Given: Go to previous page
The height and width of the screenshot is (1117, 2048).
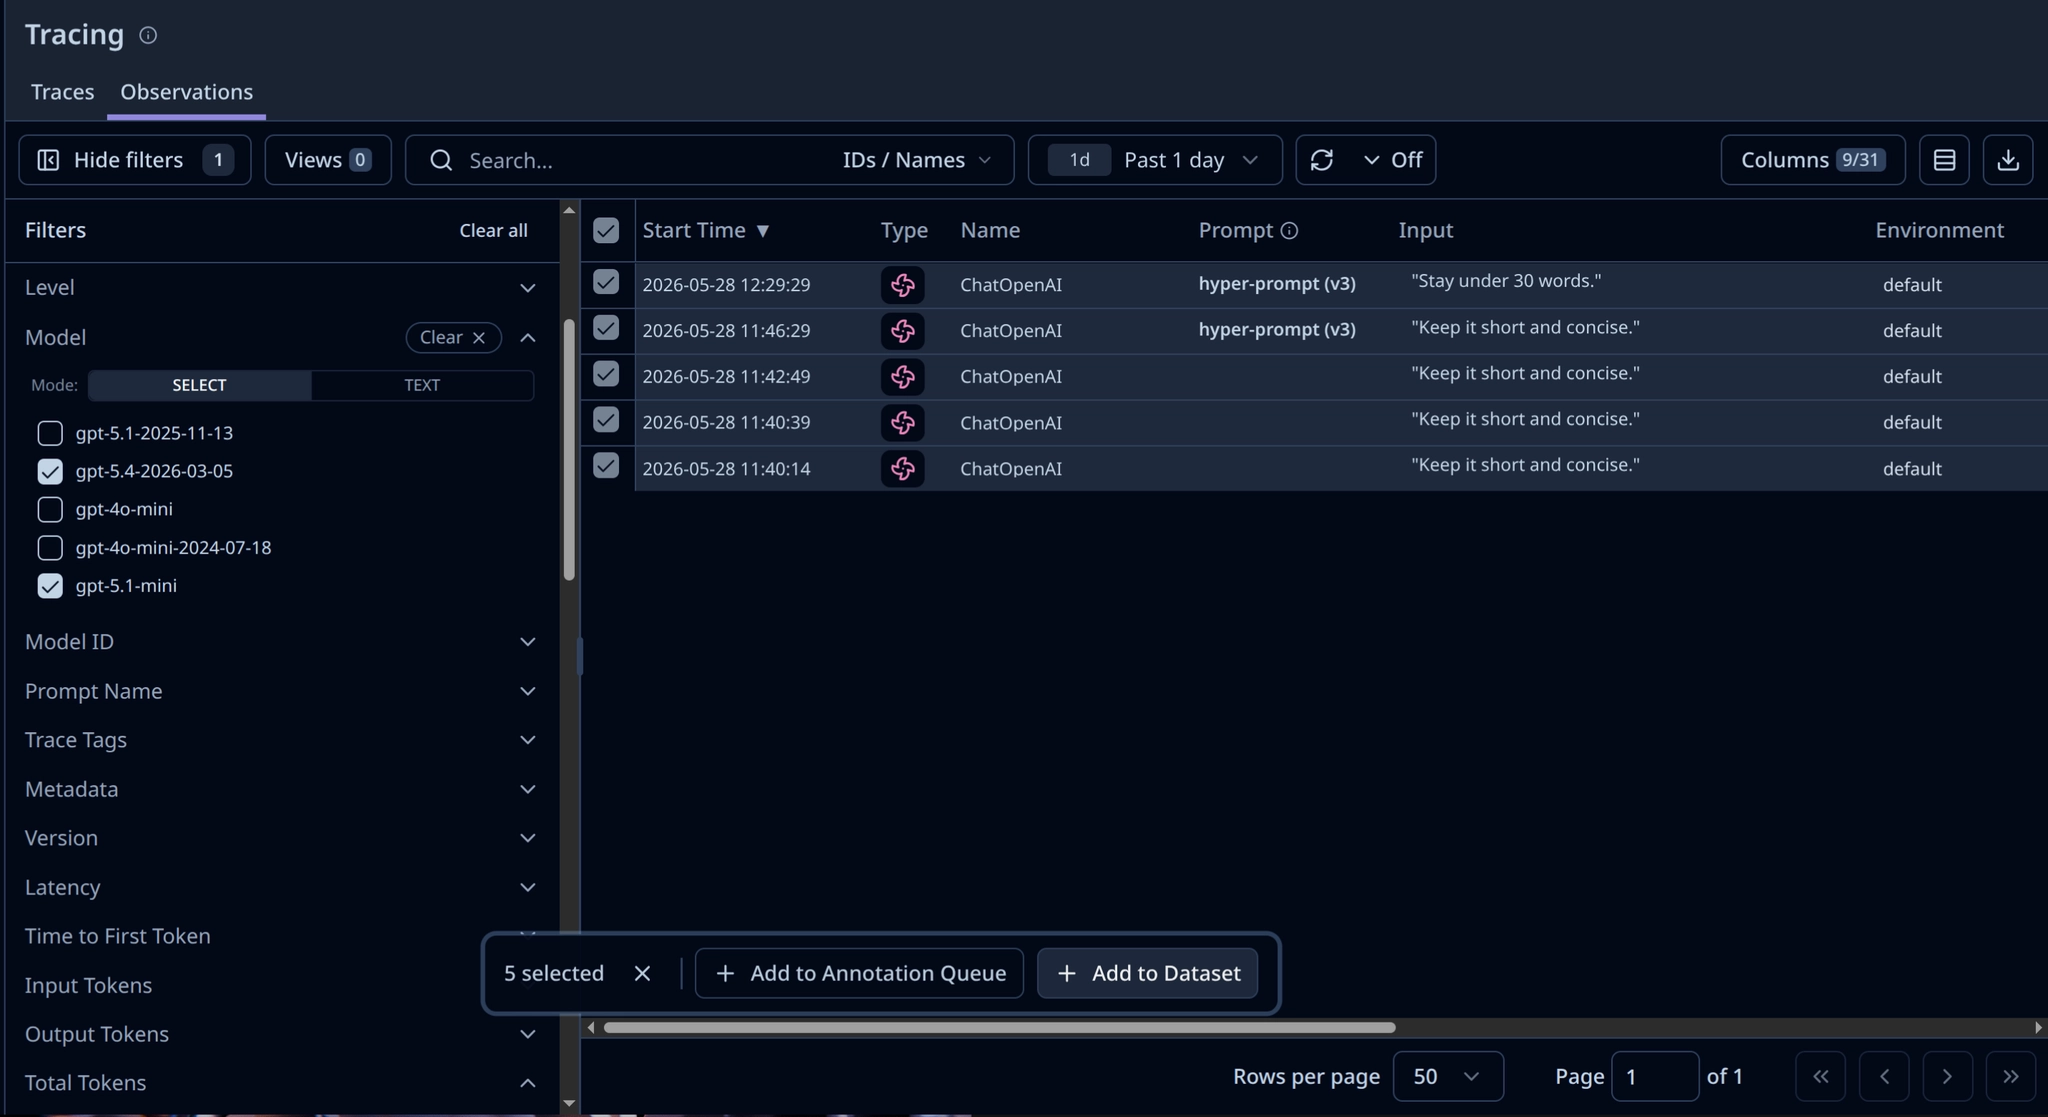Looking at the screenshot, I should point(1884,1076).
